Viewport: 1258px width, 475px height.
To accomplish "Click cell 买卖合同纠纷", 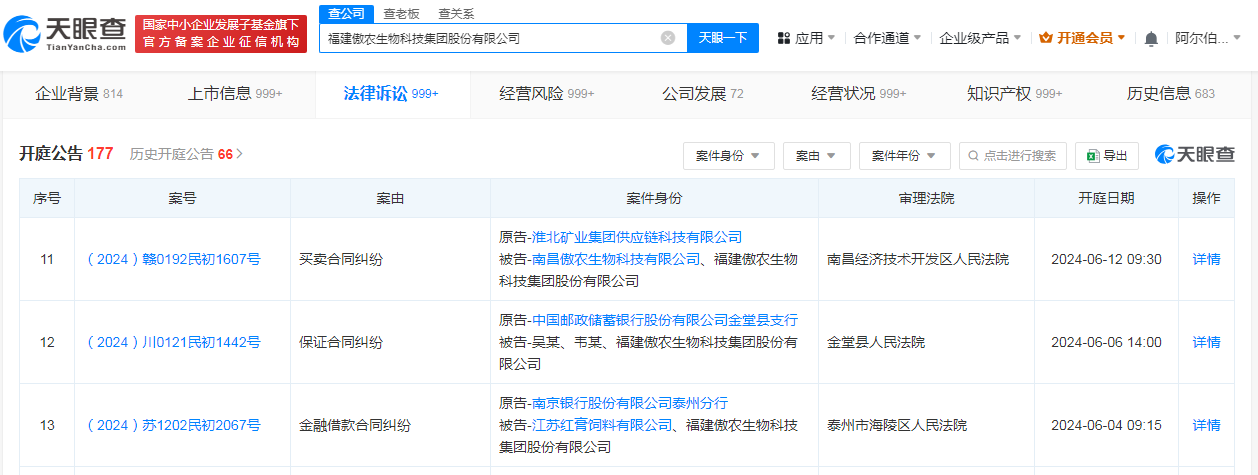I will [341, 259].
